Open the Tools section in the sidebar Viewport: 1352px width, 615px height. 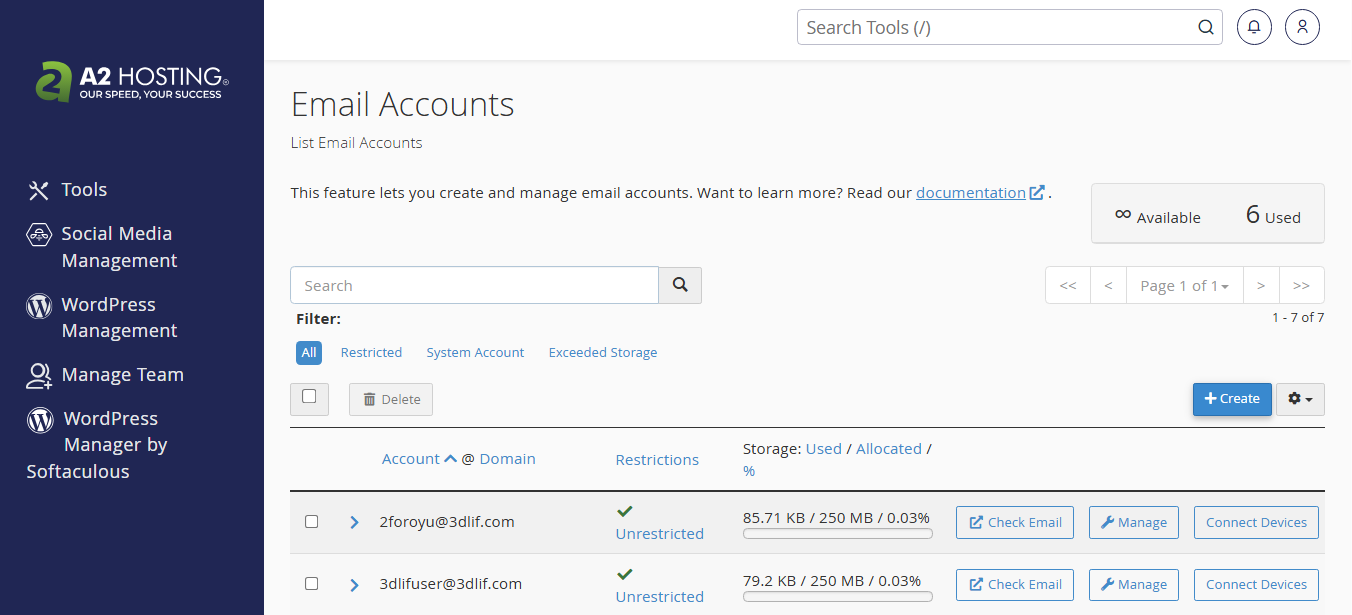coord(84,189)
